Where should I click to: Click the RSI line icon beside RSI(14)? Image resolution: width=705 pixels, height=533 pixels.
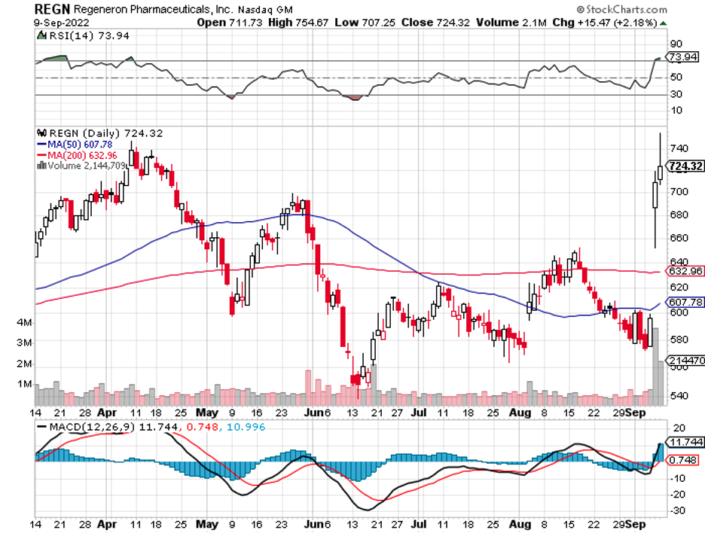[40, 34]
